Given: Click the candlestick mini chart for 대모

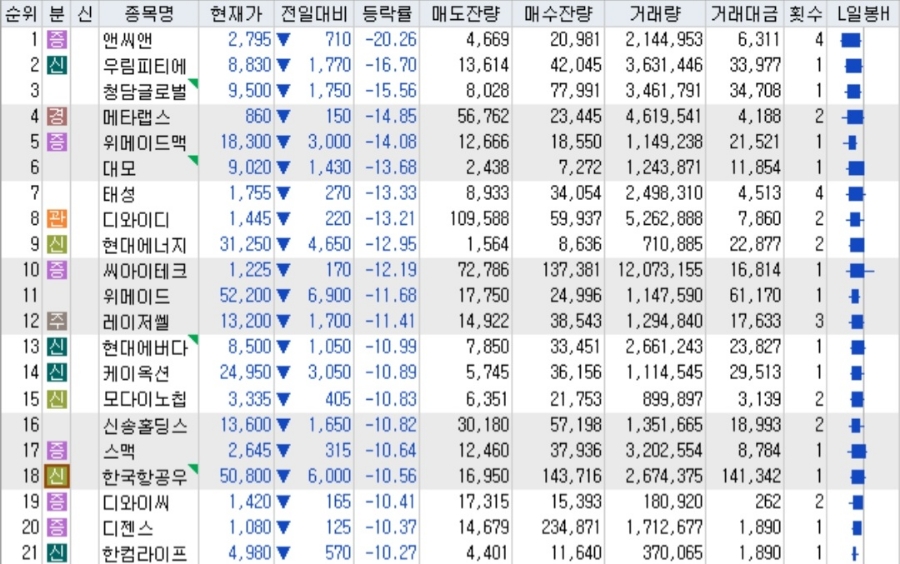Looking at the screenshot, I should tap(855, 168).
